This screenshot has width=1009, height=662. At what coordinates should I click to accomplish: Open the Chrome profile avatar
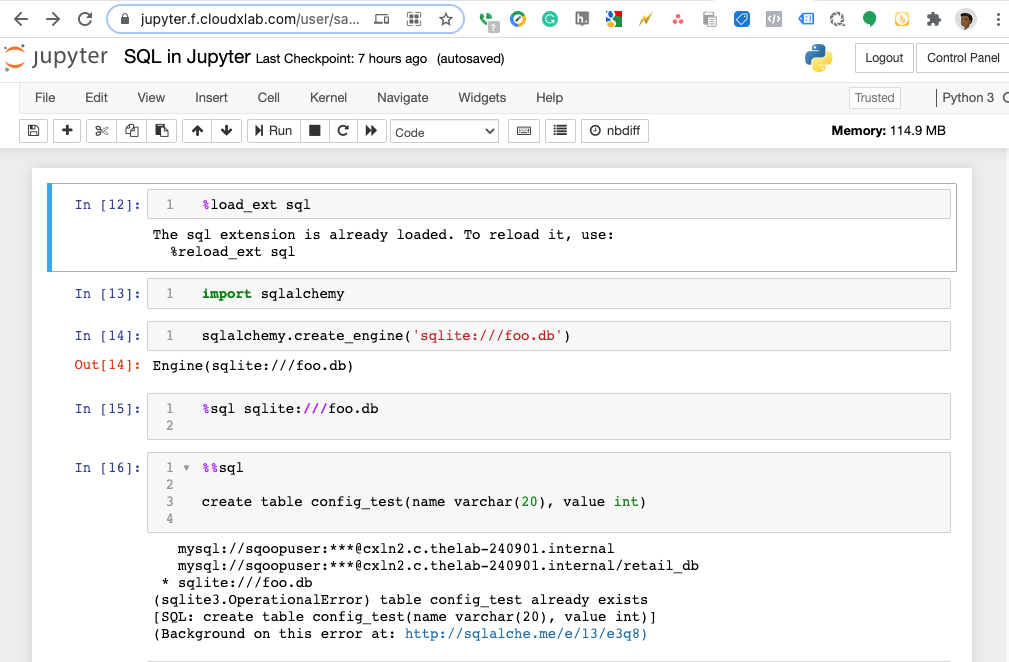[x=965, y=19]
